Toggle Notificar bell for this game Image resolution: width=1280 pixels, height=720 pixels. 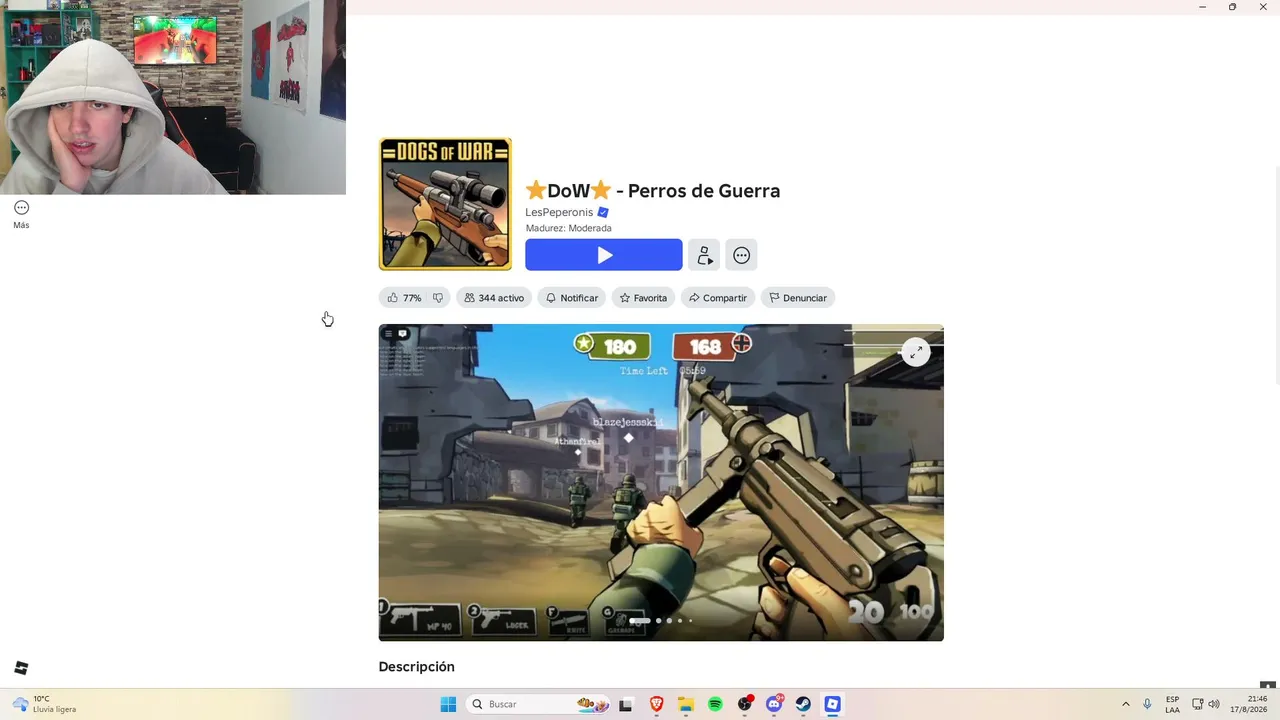(572, 298)
